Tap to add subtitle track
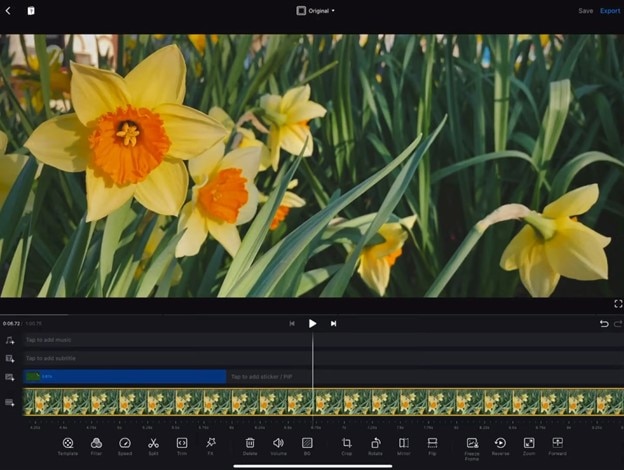The width and height of the screenshot is (624, 470). (x=323, y=358)
